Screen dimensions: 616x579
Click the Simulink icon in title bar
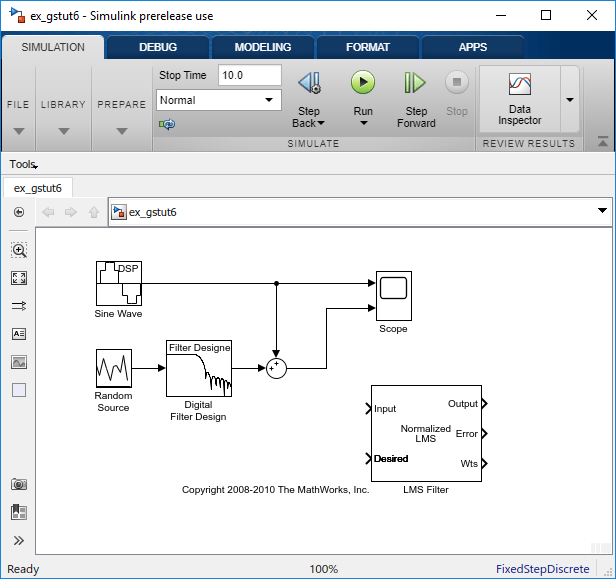(18, 15)
